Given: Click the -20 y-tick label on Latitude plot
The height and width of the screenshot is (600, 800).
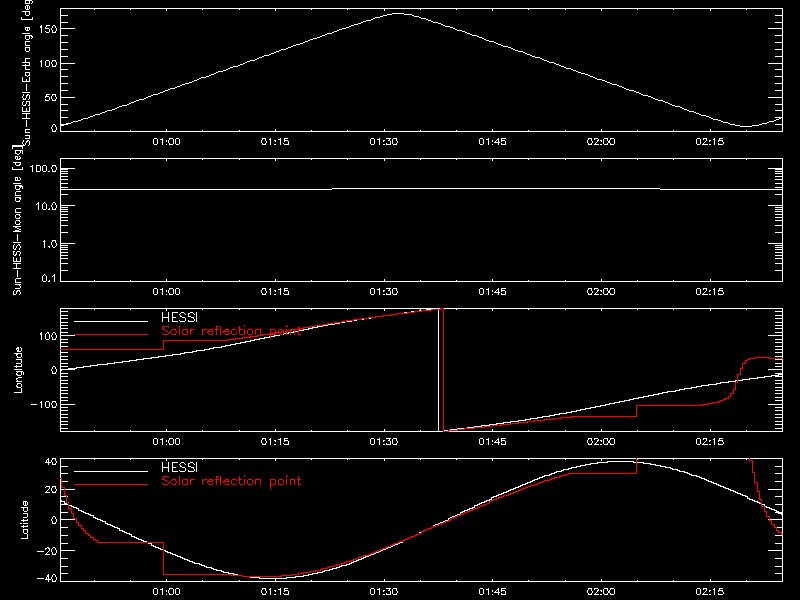Looking at the screenshot, I should [x=47, y=551].
